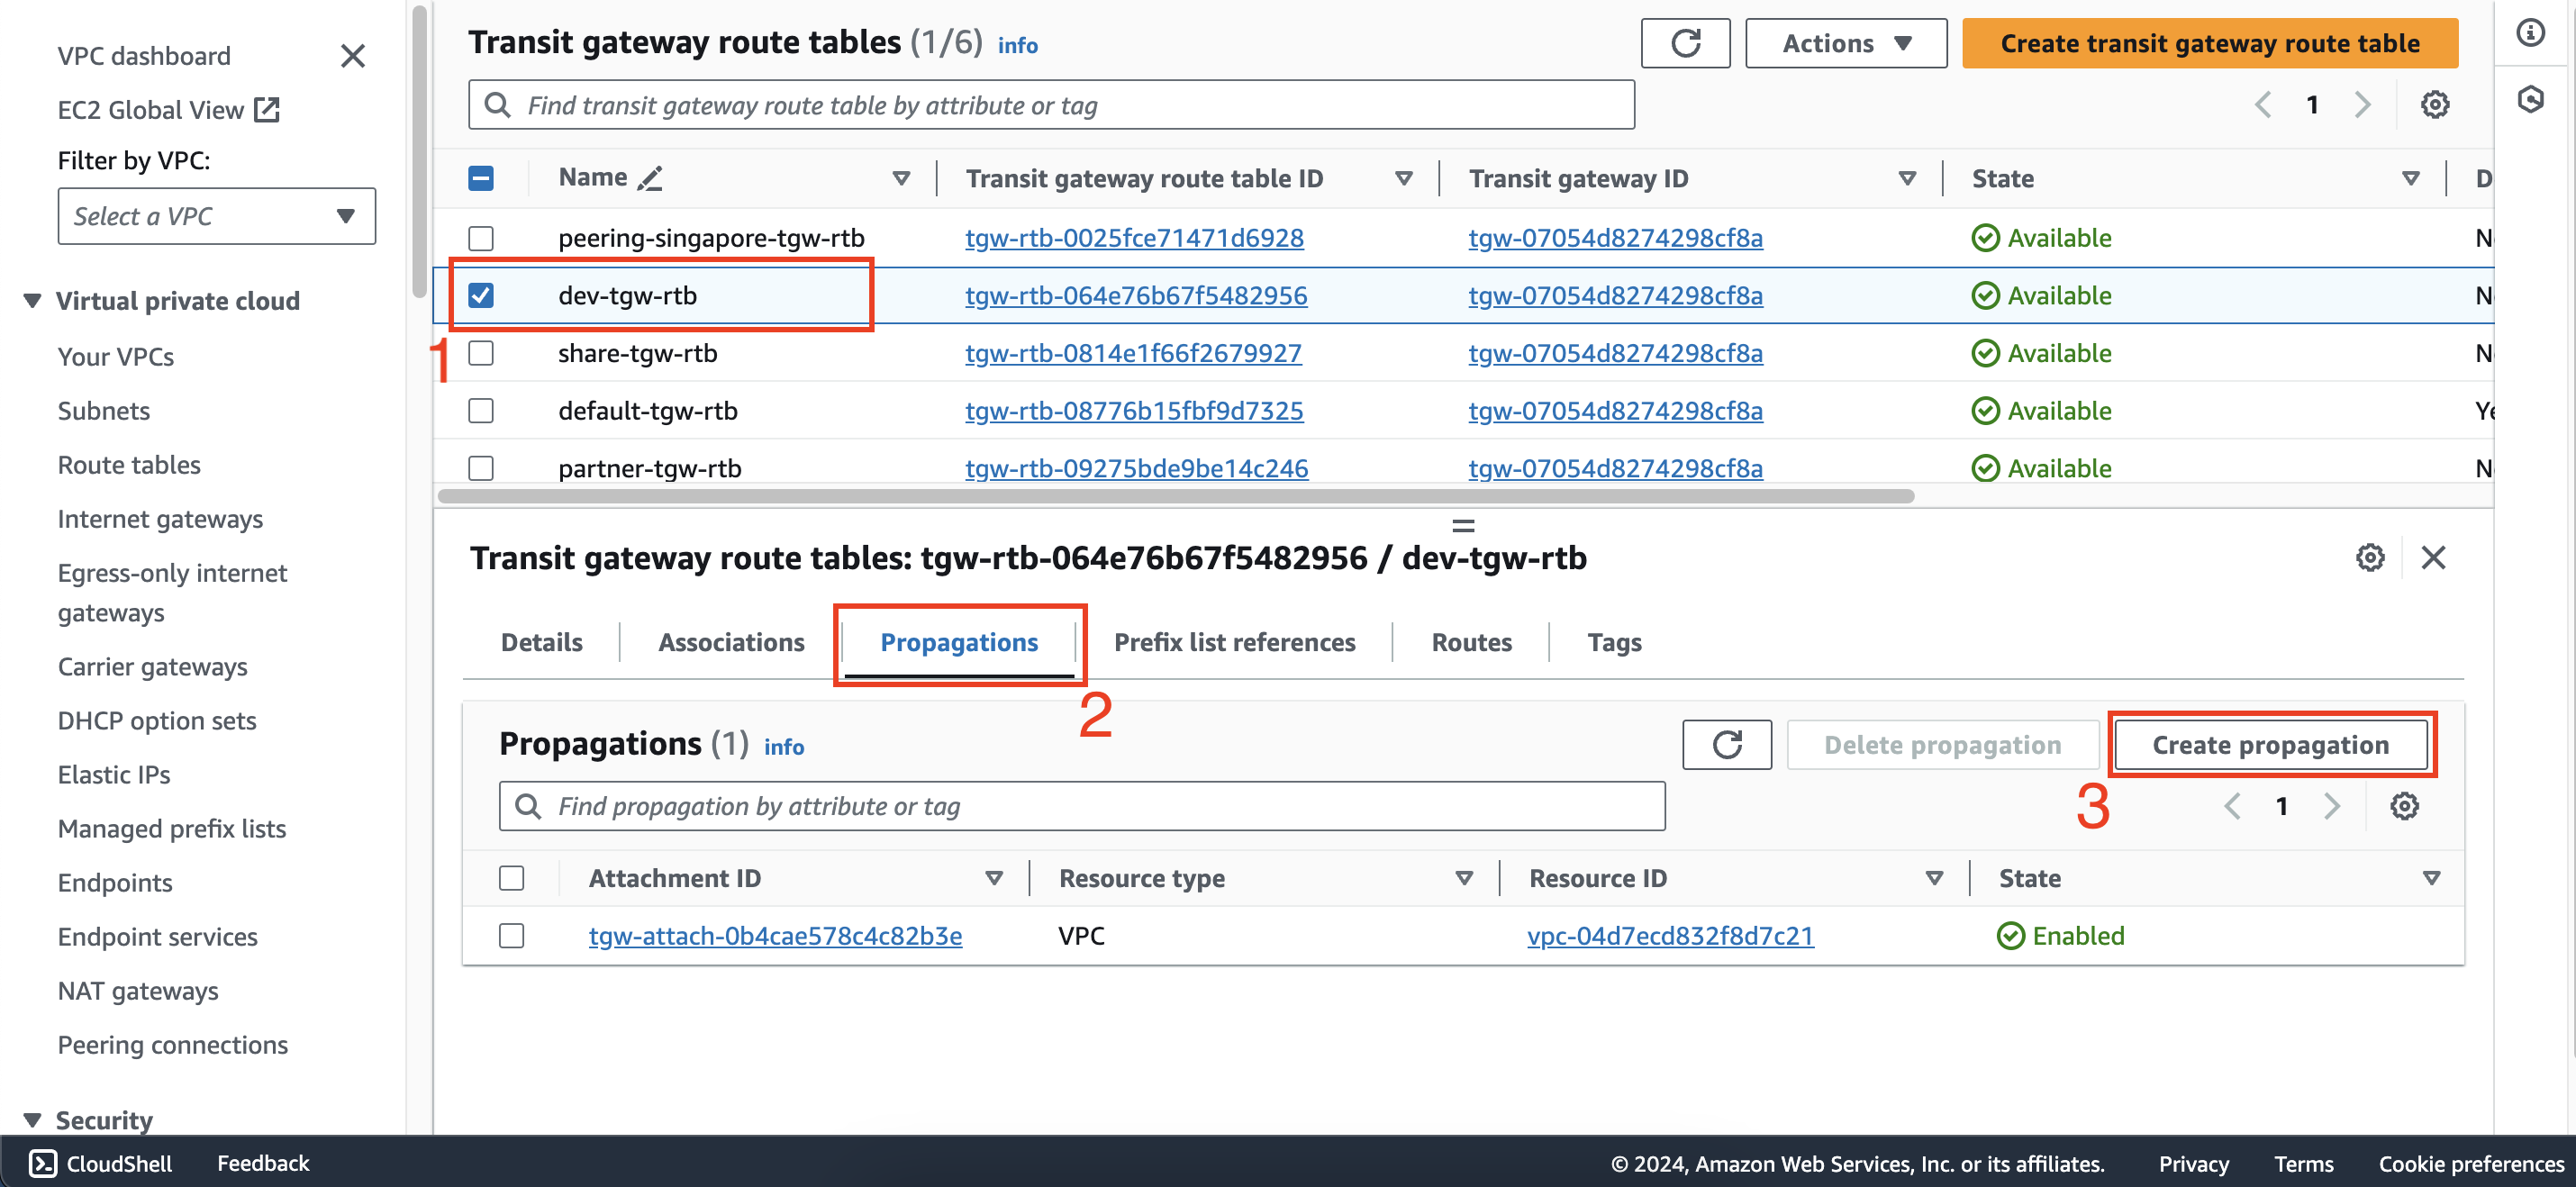The height and width of the screenshot is (1187, 2576).
Task: Click the Create propagation button
Action: (x=2270, y=745)
